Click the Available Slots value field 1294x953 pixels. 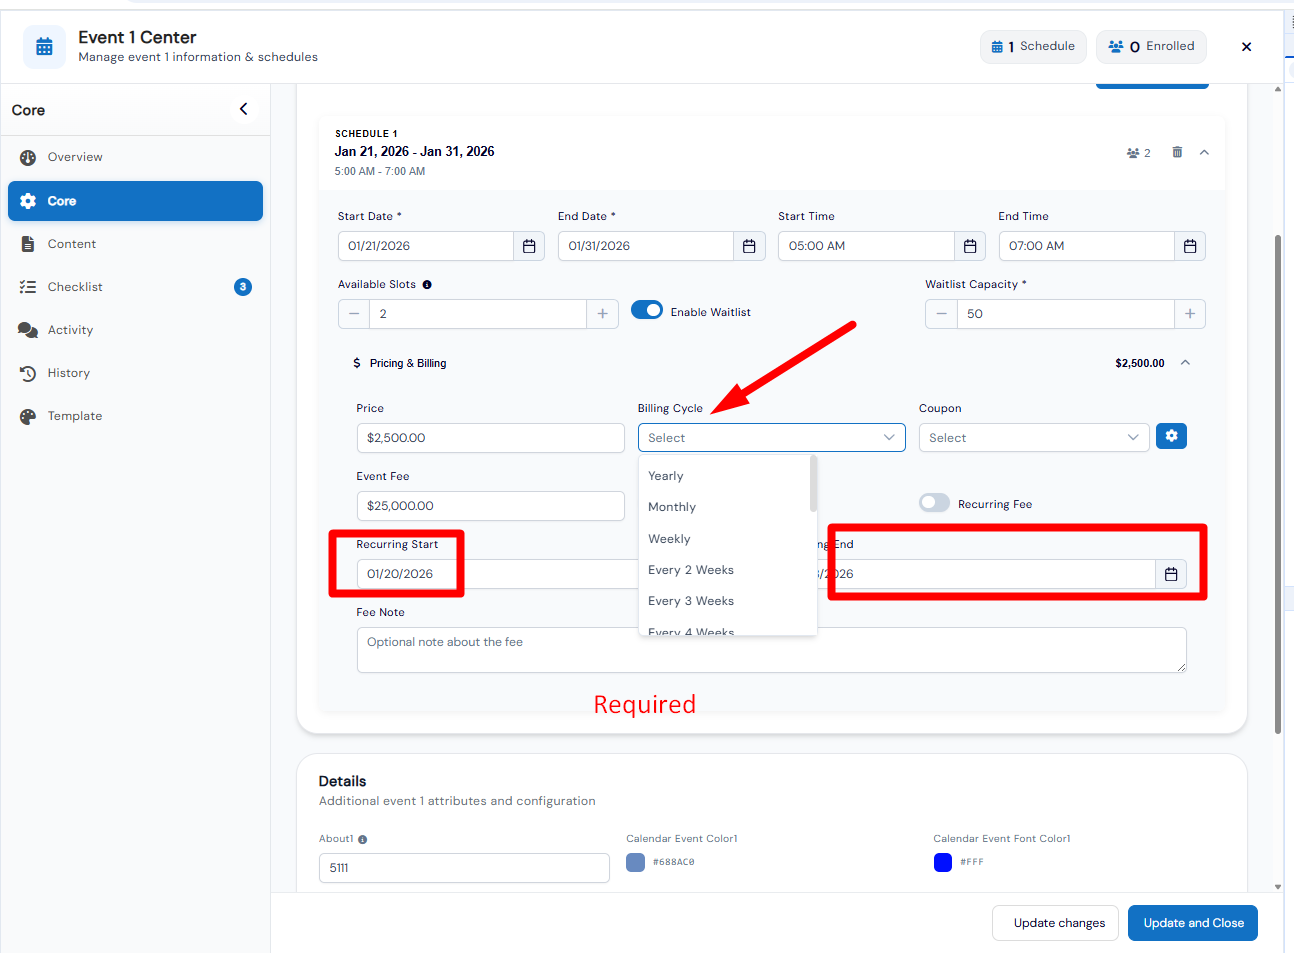(478, 314)
